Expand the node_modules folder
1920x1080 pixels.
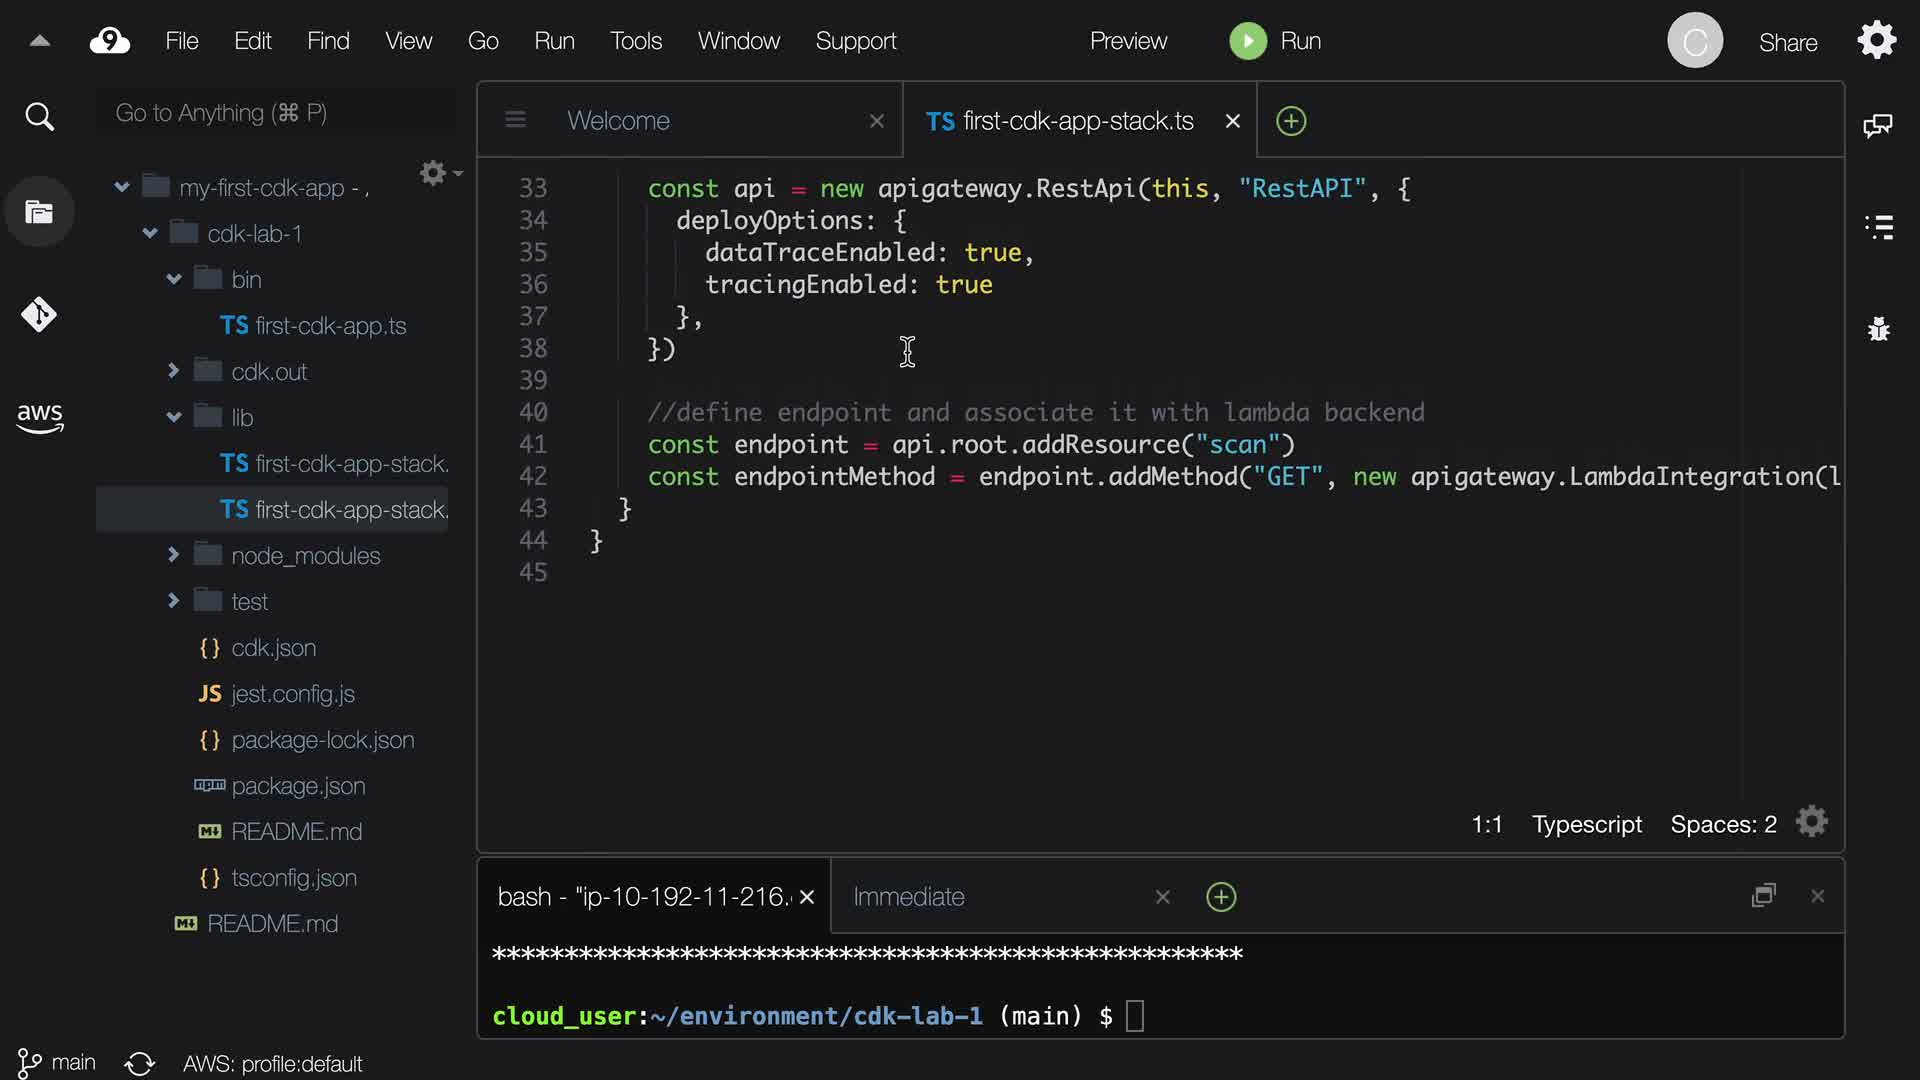pyautogui.click(x=174, y=555)
